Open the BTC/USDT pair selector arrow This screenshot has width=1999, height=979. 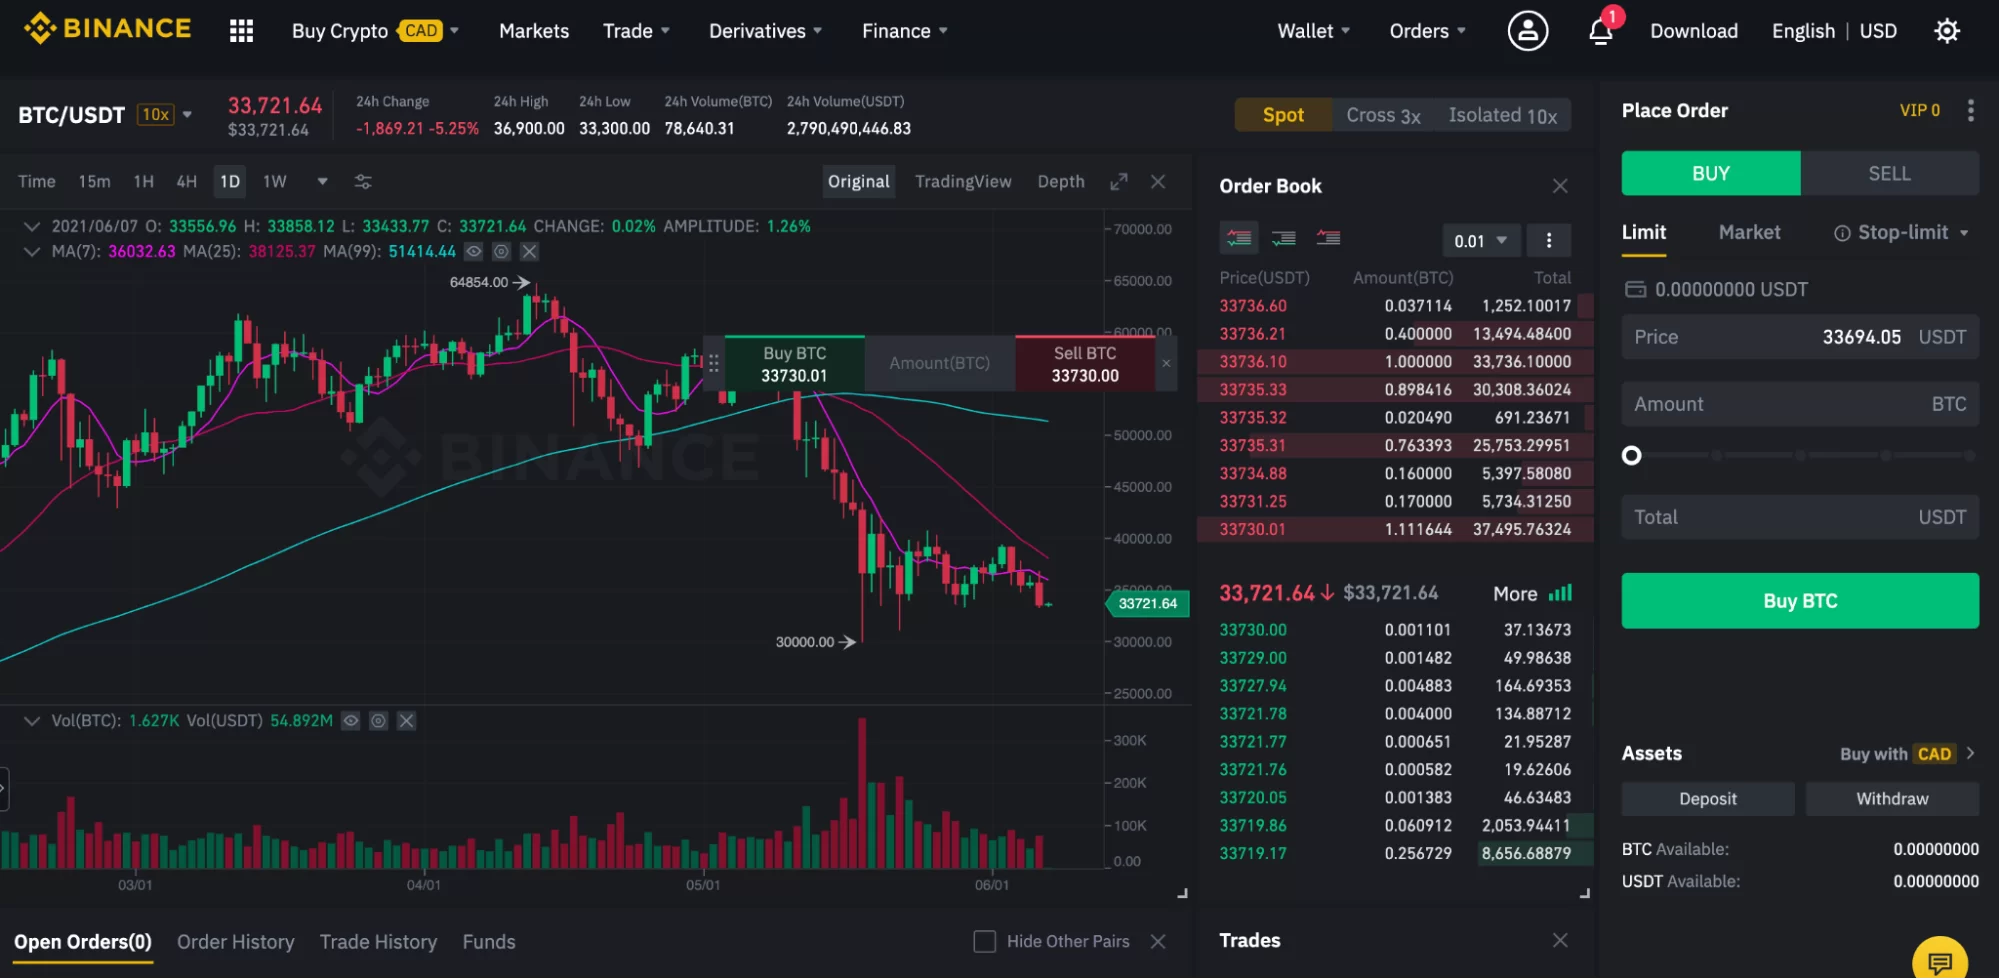[x=187, y=114]
